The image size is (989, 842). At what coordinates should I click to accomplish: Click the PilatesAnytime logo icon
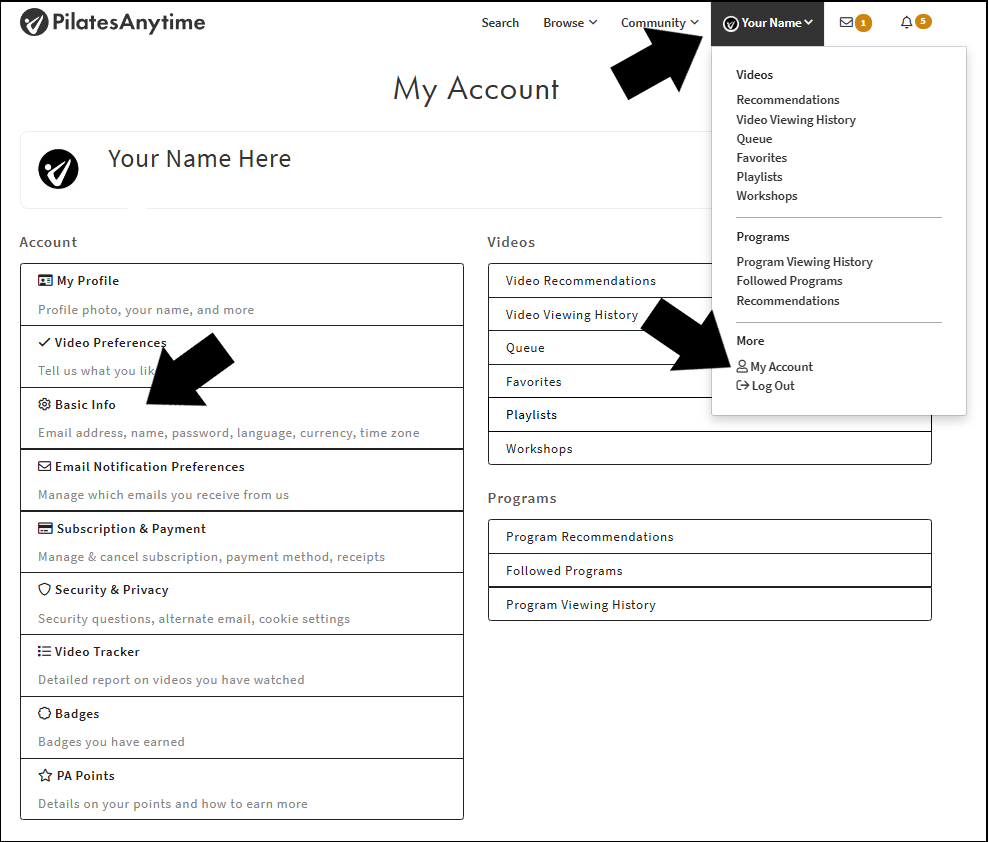pyautogui.click(x=34, y=23)
